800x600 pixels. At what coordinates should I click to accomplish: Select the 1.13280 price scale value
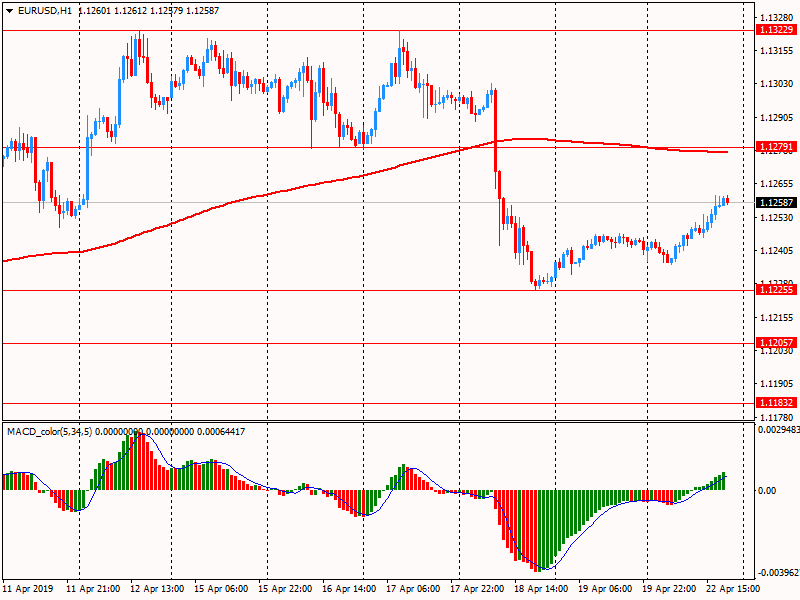click(x=777, y=18)
